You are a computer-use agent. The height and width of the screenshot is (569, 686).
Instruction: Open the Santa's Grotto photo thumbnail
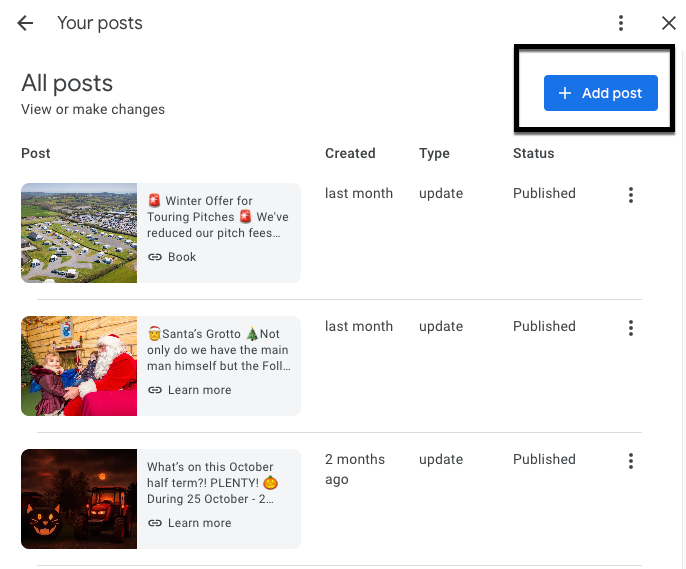tap(79, 366)
